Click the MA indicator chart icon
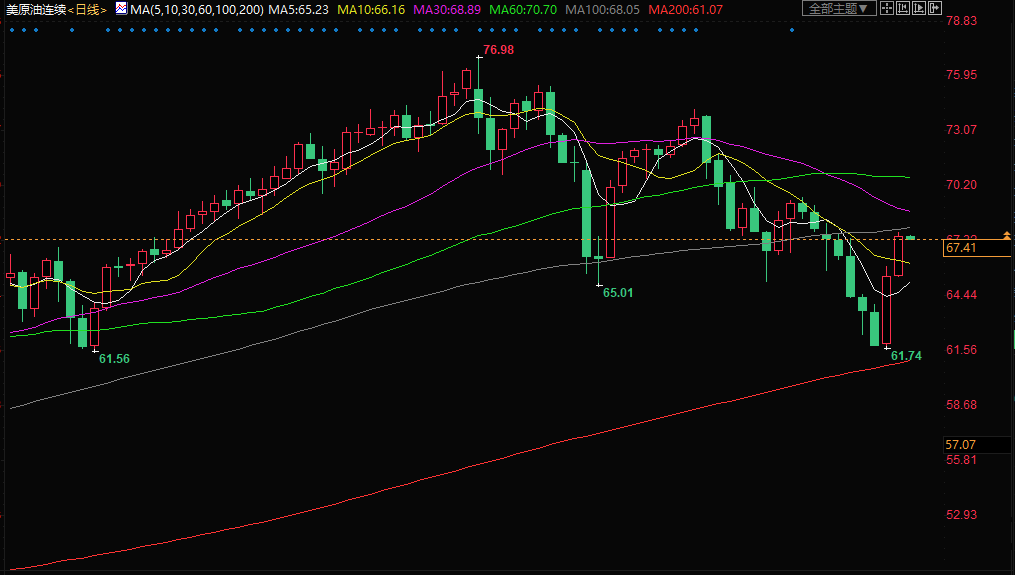1015x575 pixels. [121, 8]
